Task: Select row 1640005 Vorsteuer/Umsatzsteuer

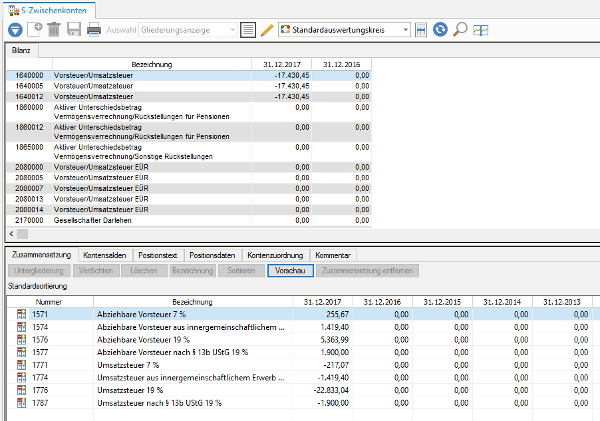Action: [189, 86]
